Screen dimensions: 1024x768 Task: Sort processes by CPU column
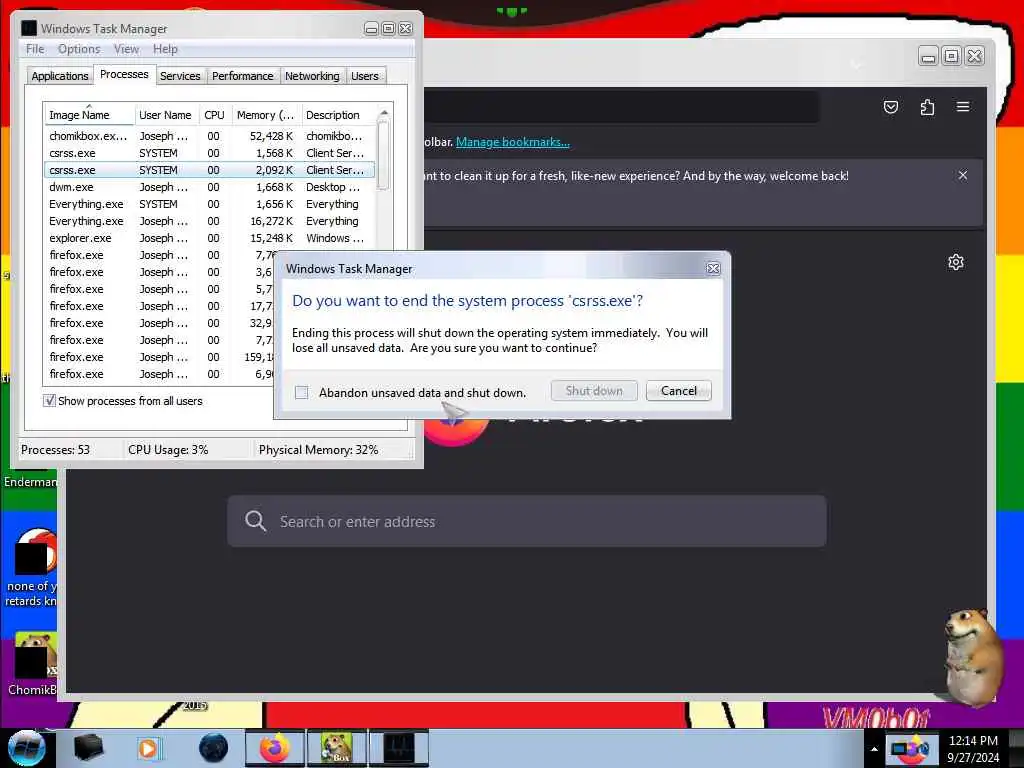pyautogui.click(x=214, y=115)
